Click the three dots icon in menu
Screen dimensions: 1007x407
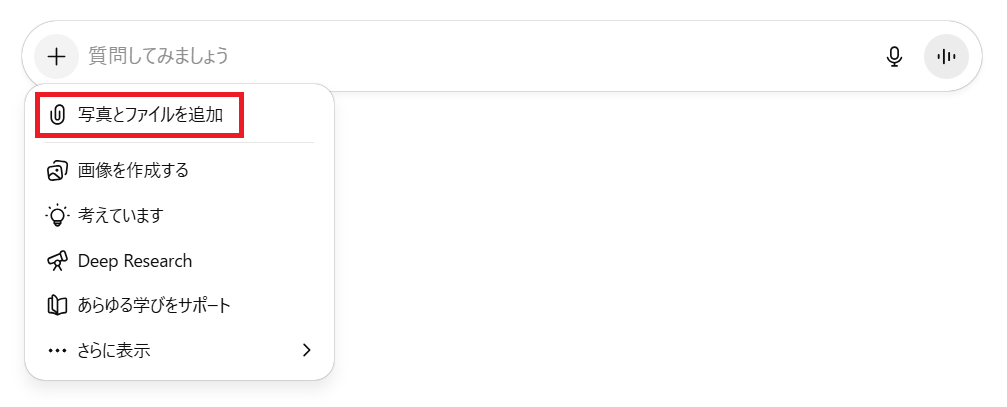57,351
